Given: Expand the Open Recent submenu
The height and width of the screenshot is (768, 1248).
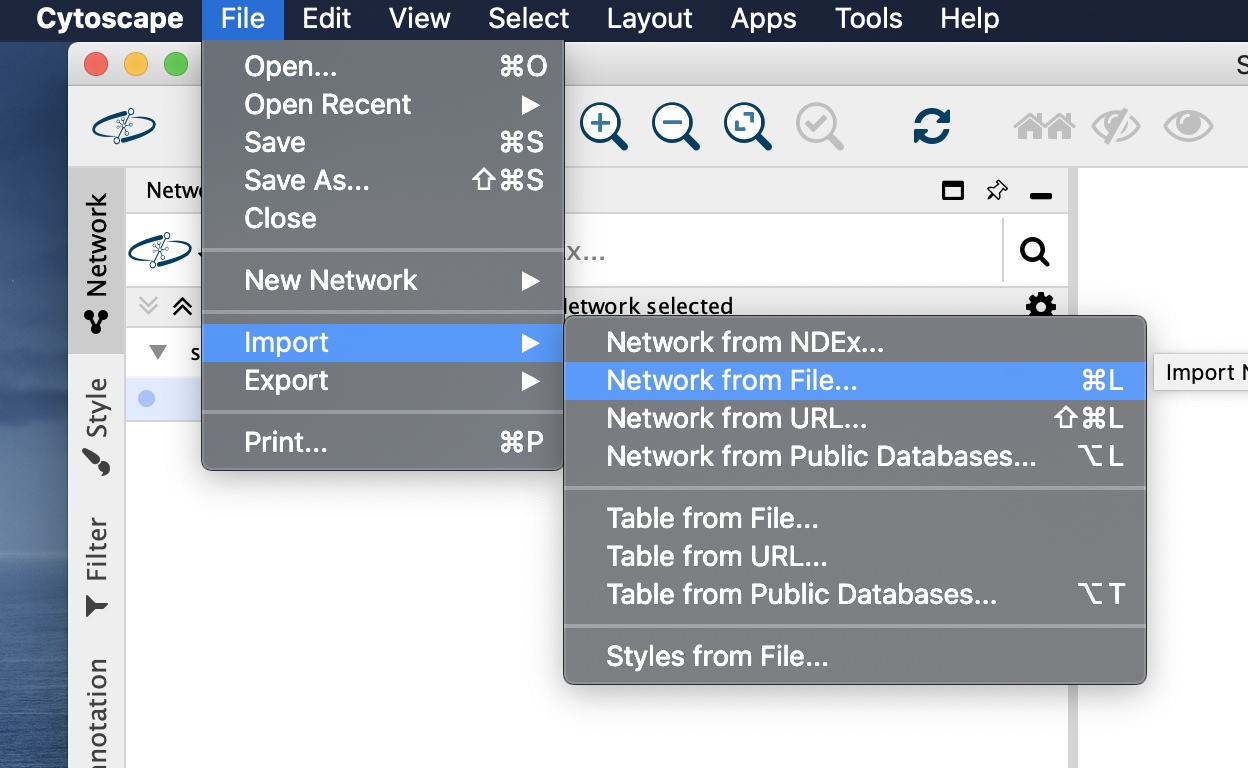Looking at the screenshot, I should coord(383,105).
